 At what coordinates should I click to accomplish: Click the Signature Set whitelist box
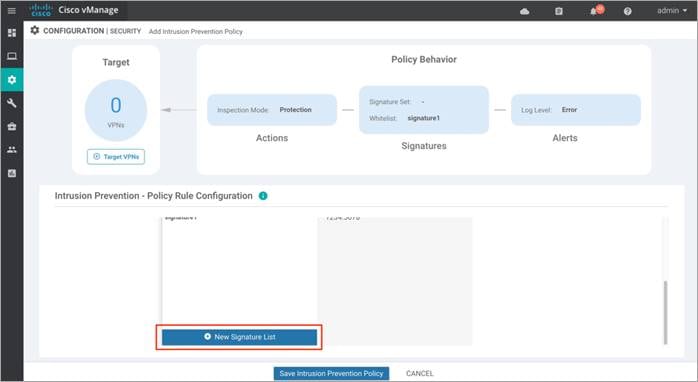pos(424,110)
